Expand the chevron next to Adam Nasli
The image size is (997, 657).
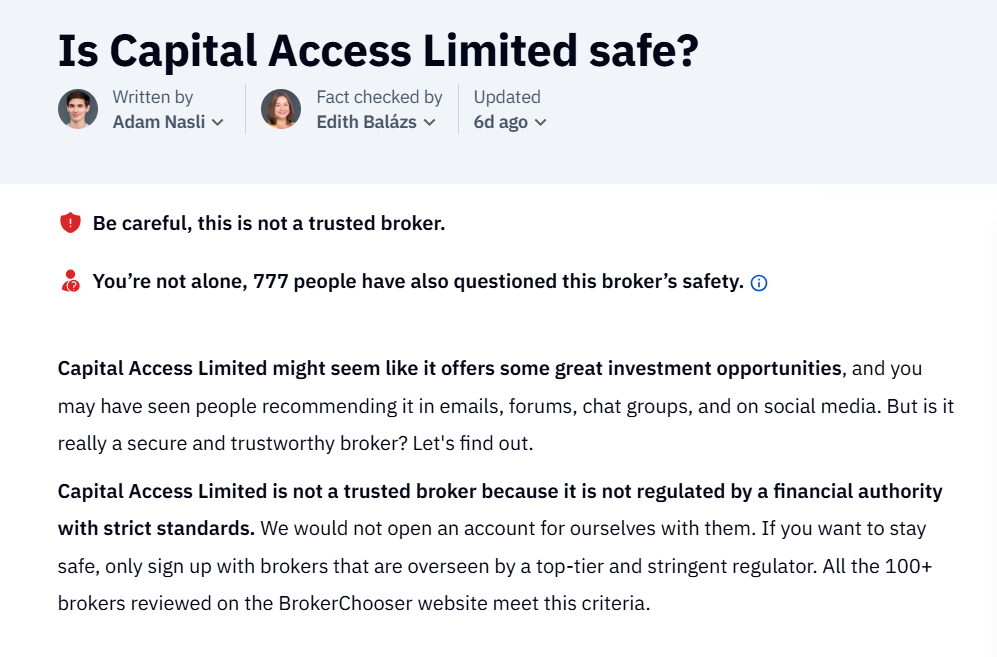pyautogui.click(x=218, y=123)
